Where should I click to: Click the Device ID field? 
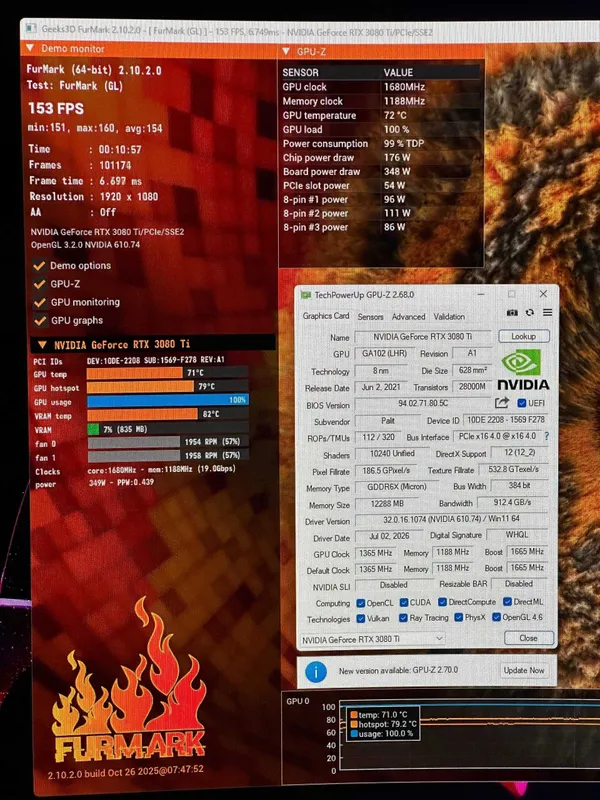[x=506, y=420]
